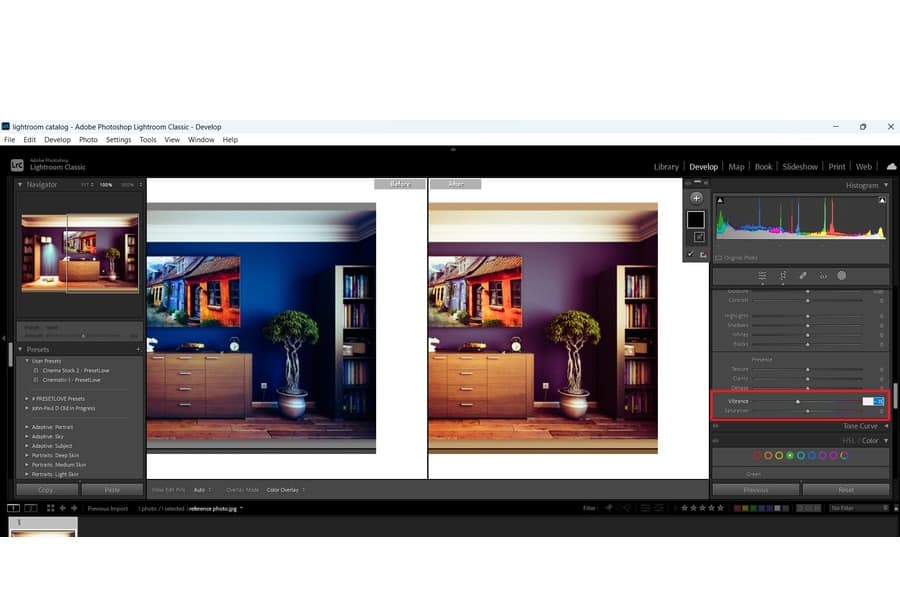Open the Color Overlay mode dropdown
Viewport: 900px width, 600px height.
tap(285, 490)
